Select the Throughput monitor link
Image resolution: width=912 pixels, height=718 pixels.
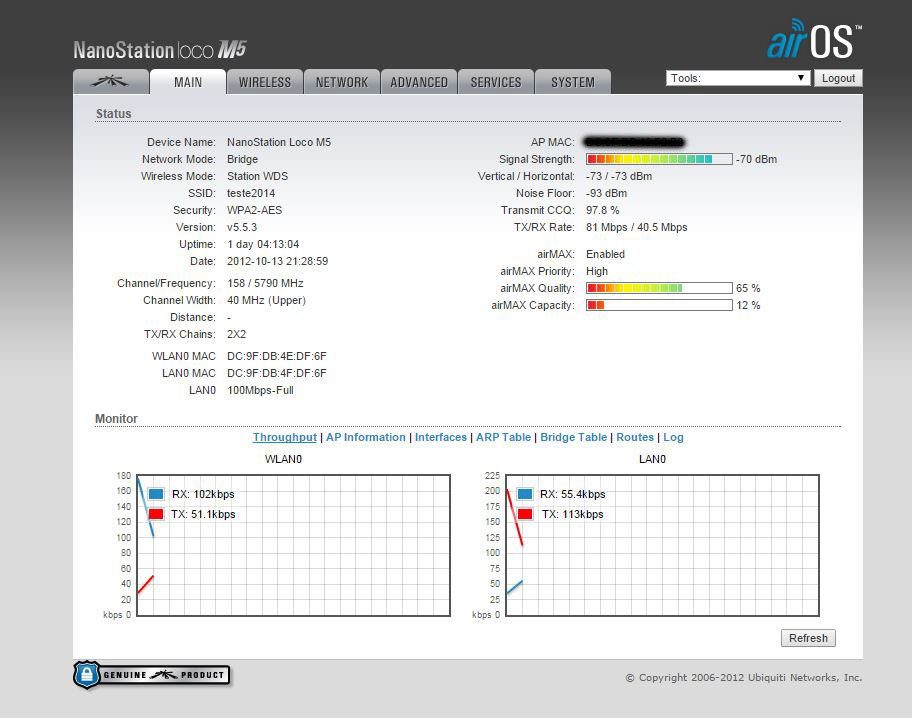tap(284, 437)
